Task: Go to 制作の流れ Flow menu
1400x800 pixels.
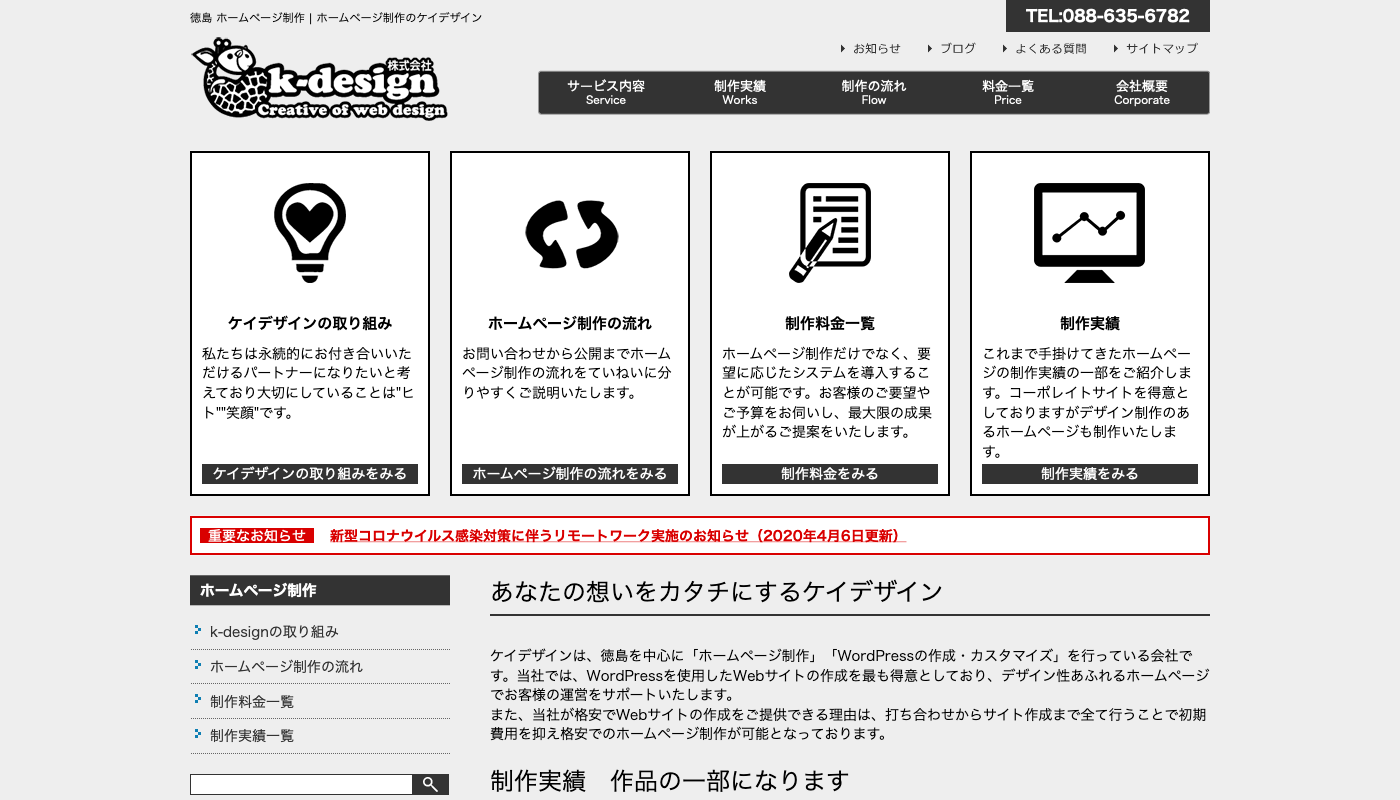Action: pos(874,92)
